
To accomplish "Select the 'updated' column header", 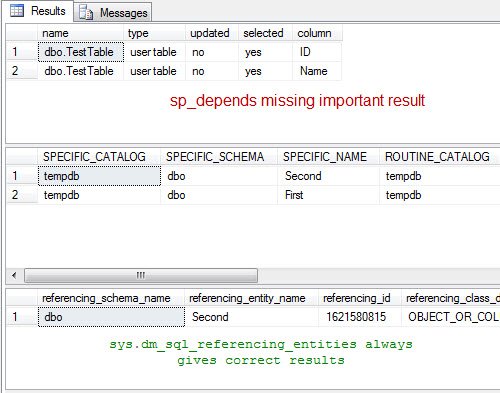I will point(212,33).
